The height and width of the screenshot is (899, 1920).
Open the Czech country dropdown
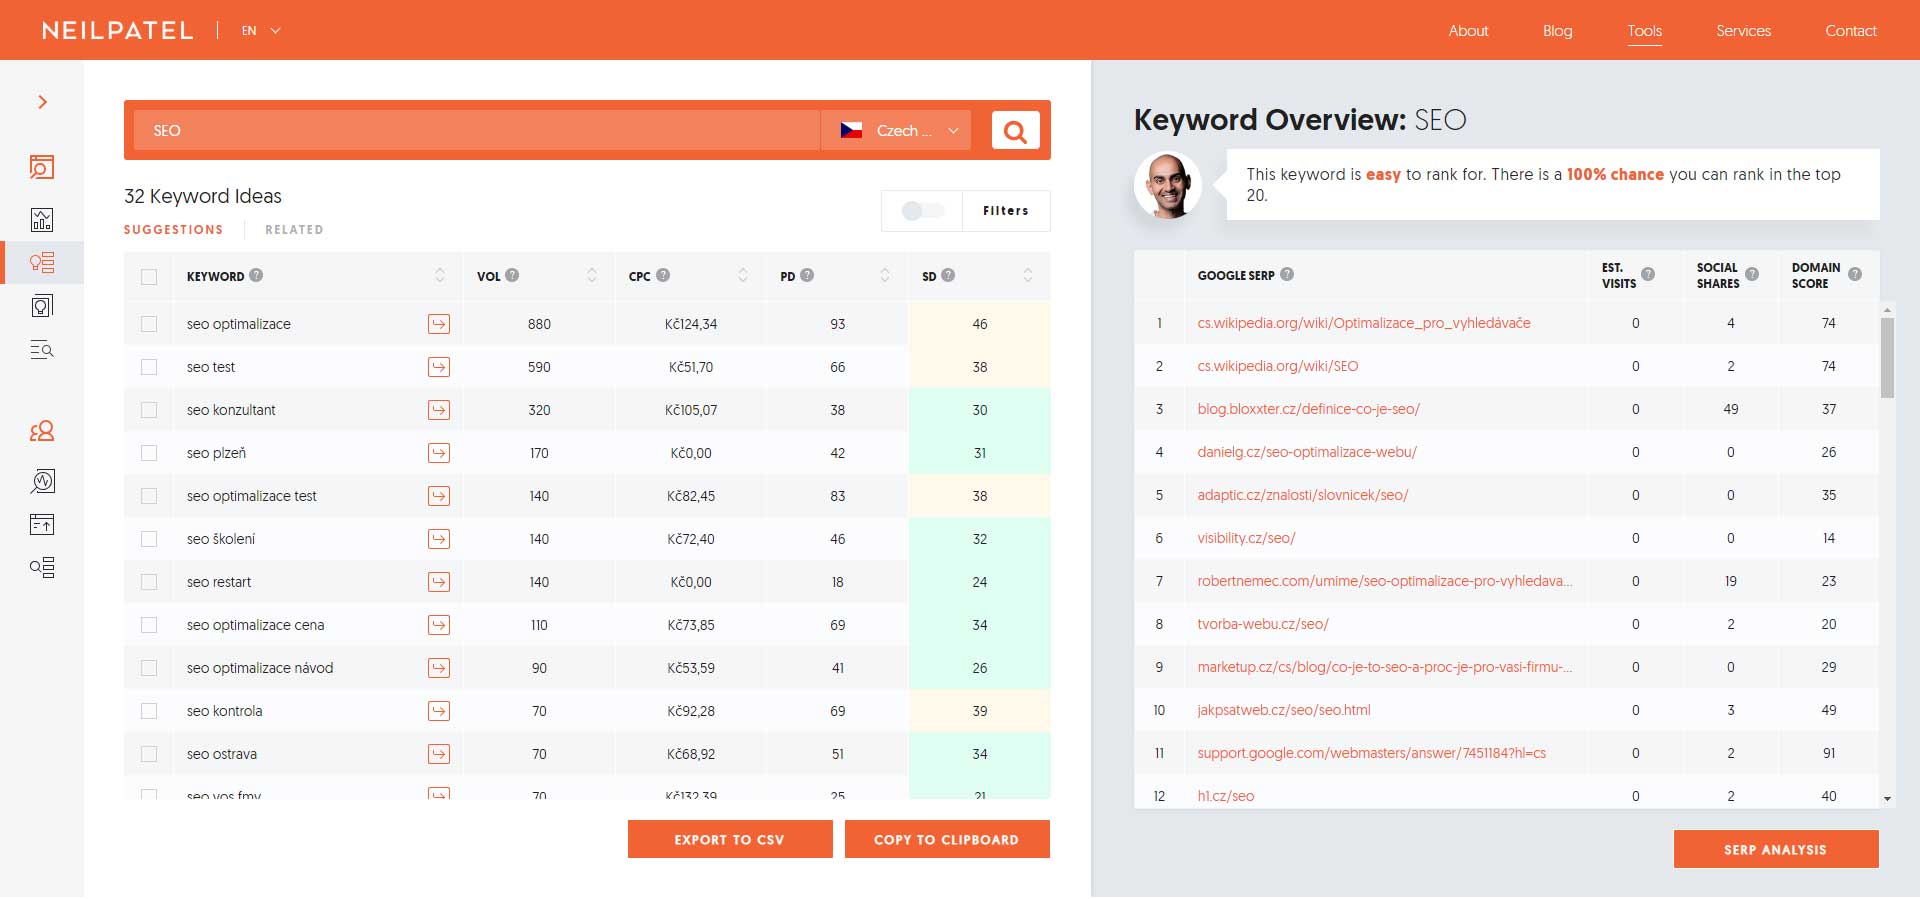897,131
